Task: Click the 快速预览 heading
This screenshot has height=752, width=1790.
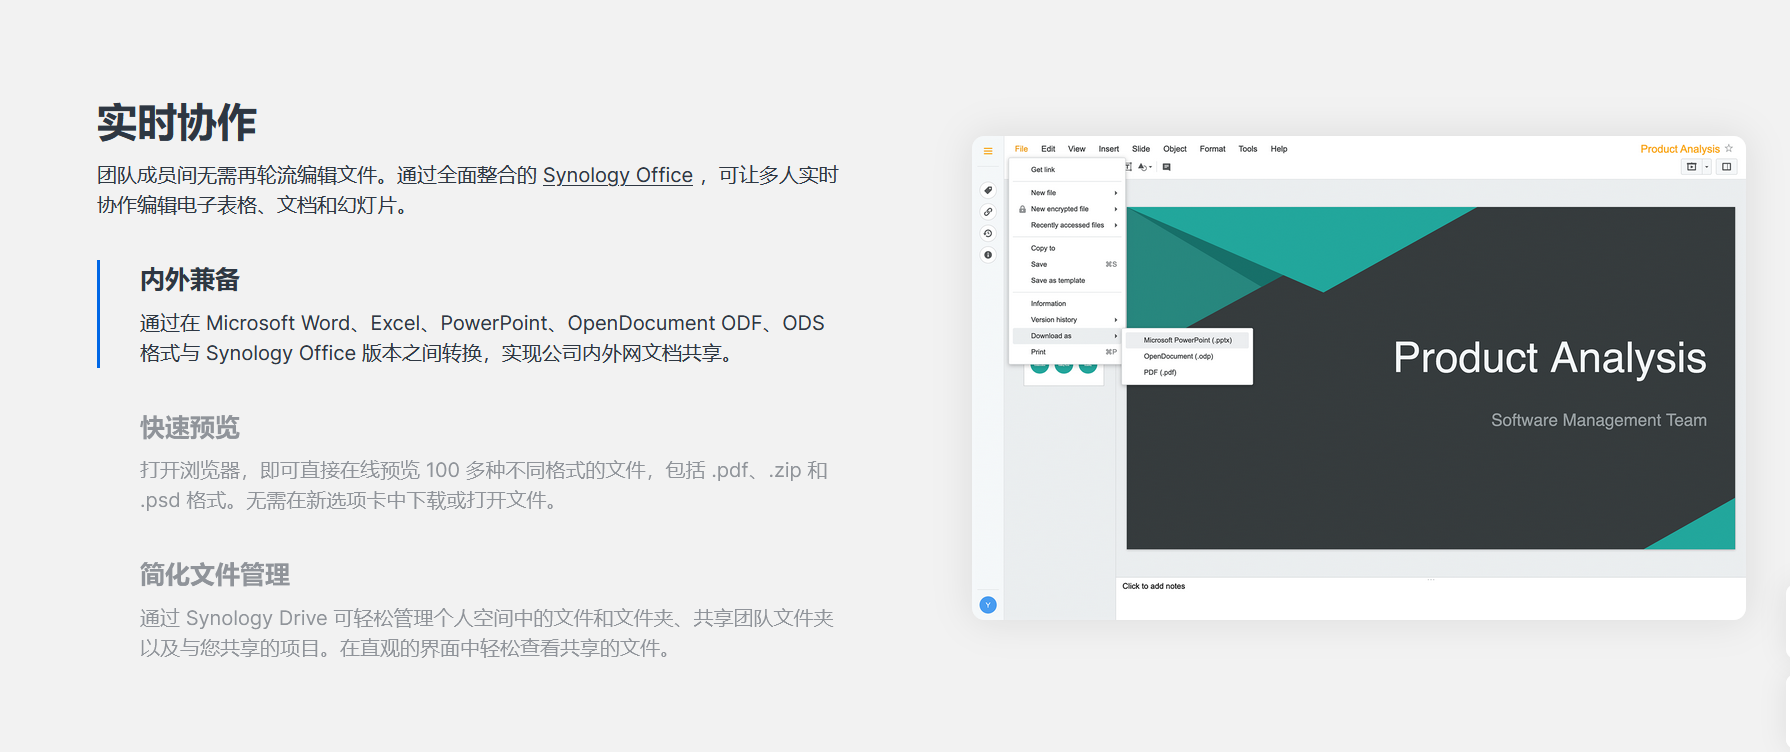Action: (190, 428)
